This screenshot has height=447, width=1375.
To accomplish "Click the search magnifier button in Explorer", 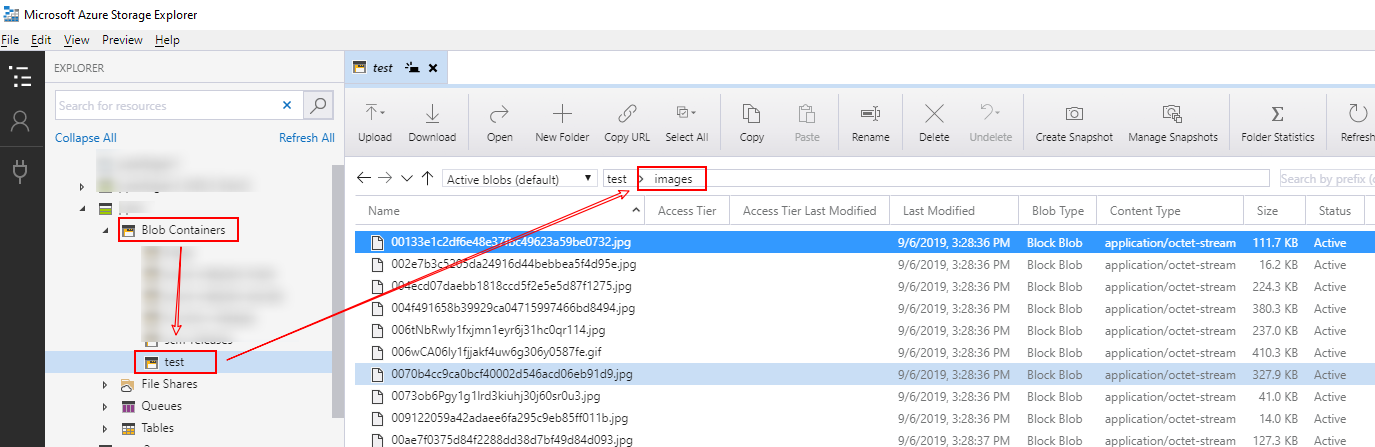I will [x=318, y=105].
